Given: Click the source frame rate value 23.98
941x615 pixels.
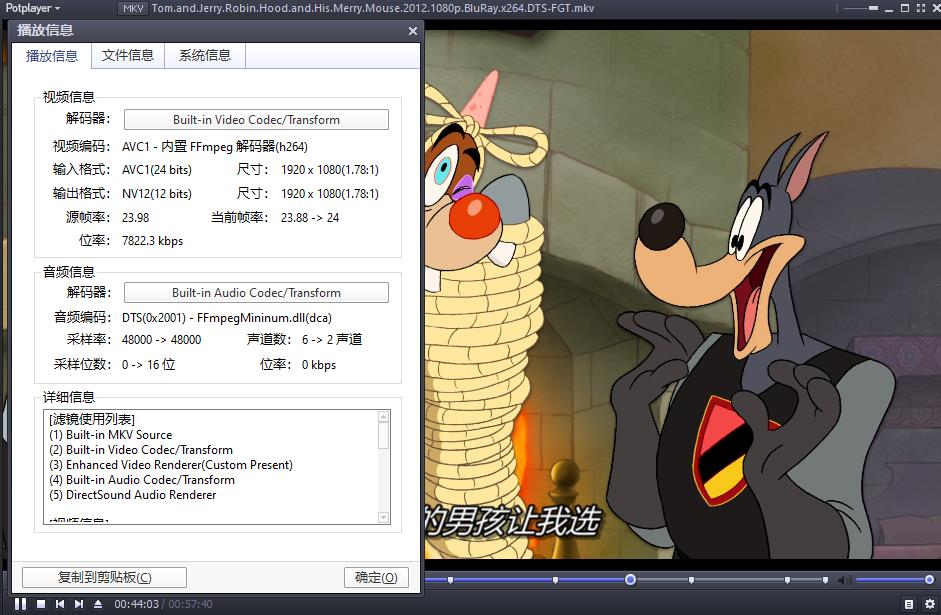Looking at the screenshot, I should pyautogui.click(x=136, y=218).
